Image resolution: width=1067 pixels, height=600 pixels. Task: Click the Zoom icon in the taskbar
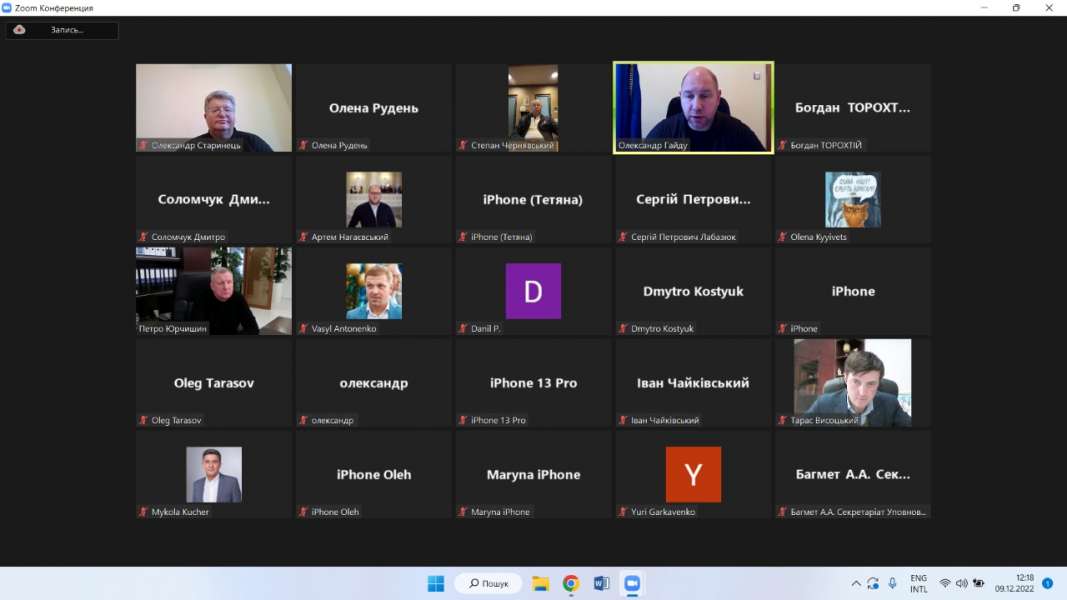631,583
